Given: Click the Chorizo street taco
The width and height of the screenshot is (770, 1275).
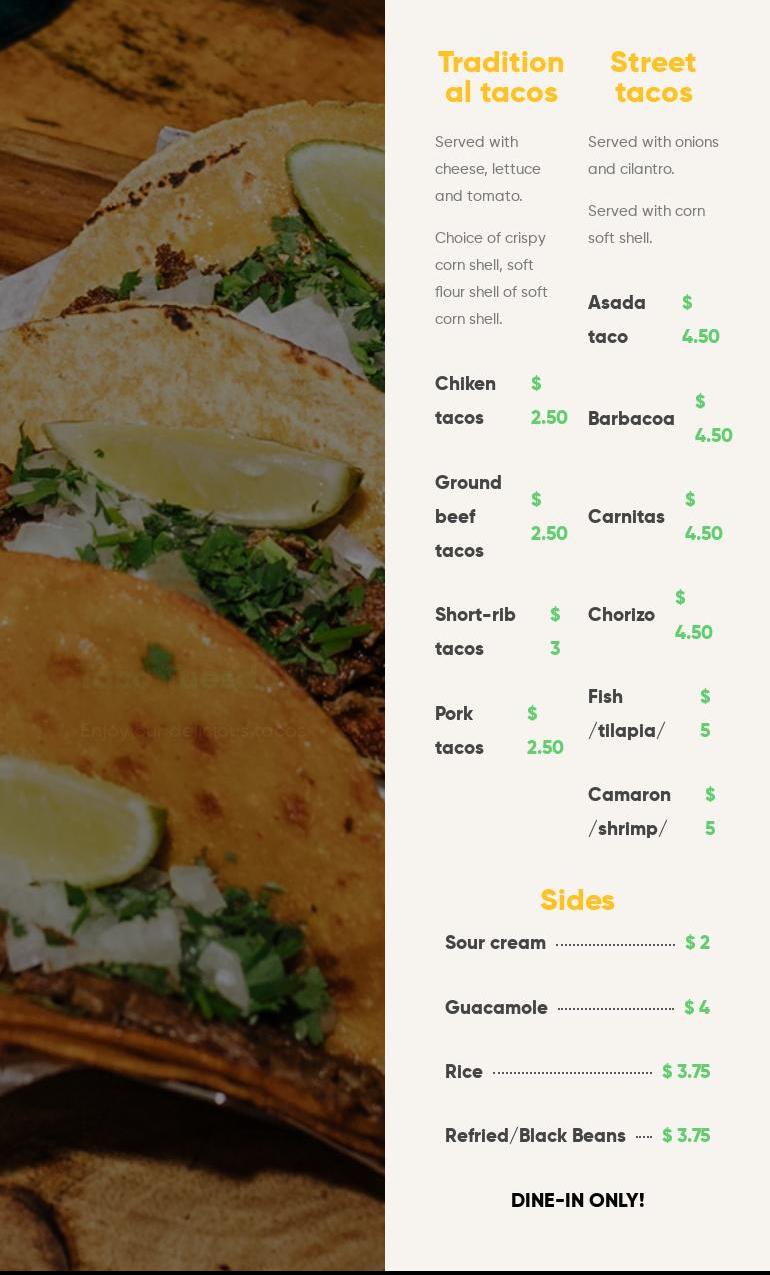Looking at the screenshot, I should tap(621, 615).
